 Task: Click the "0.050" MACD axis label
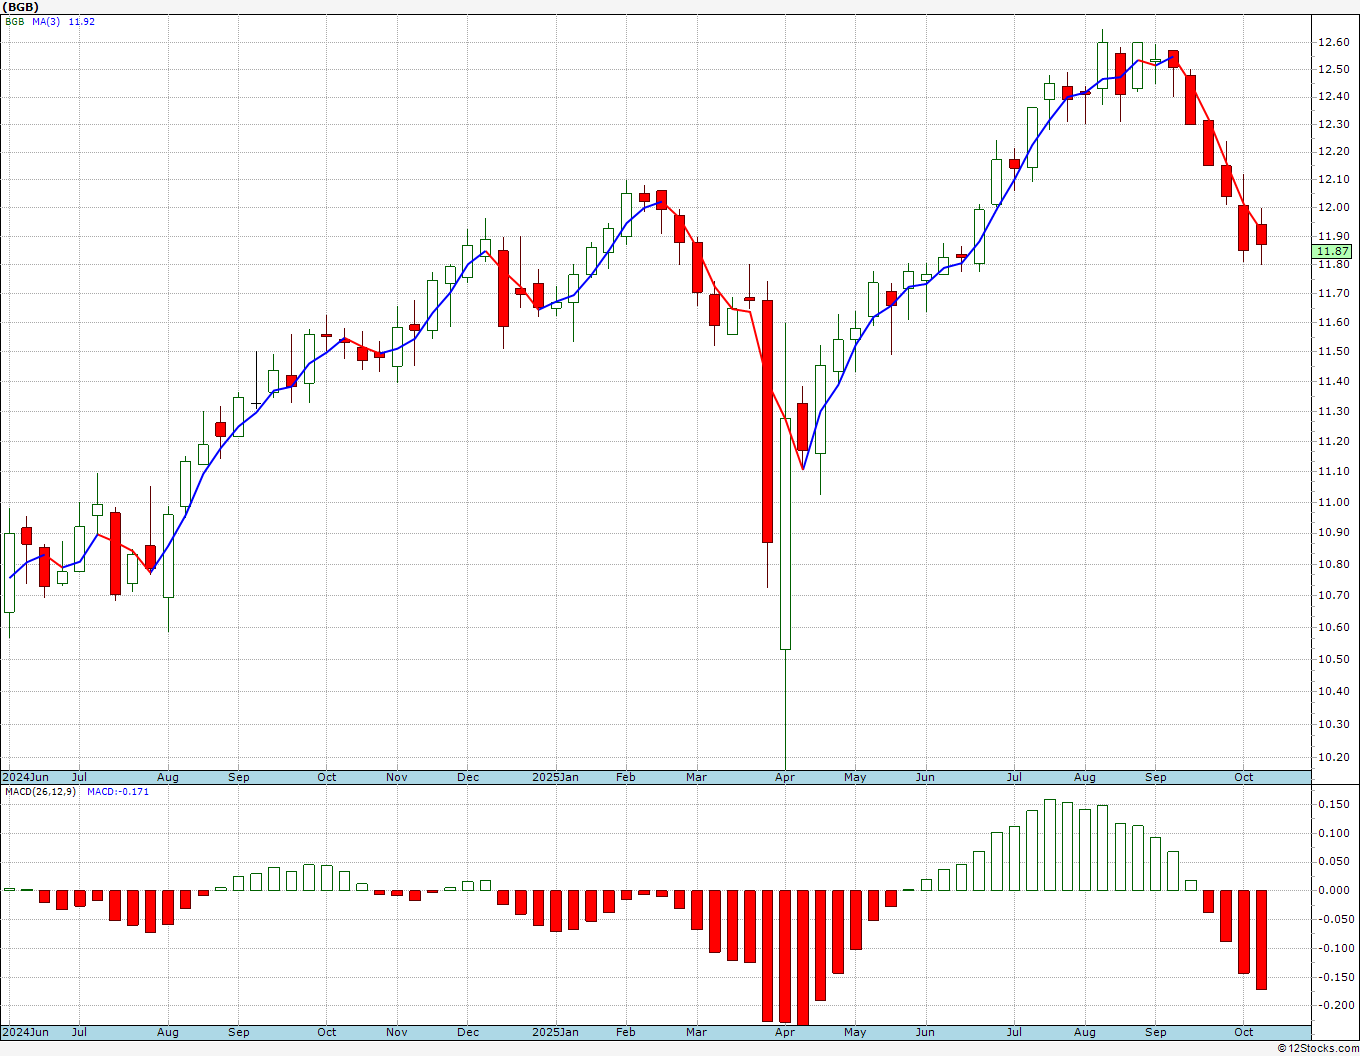[x=1333, y=861]
